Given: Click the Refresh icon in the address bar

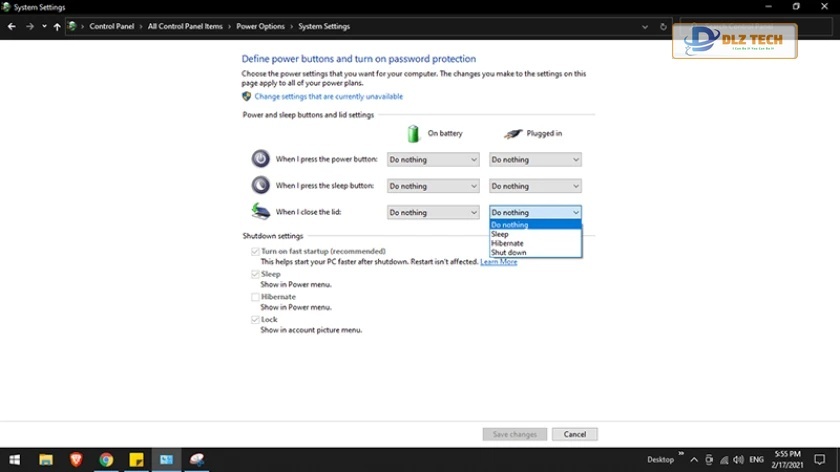Looking at the screenshot, I should tap(664, 26).
